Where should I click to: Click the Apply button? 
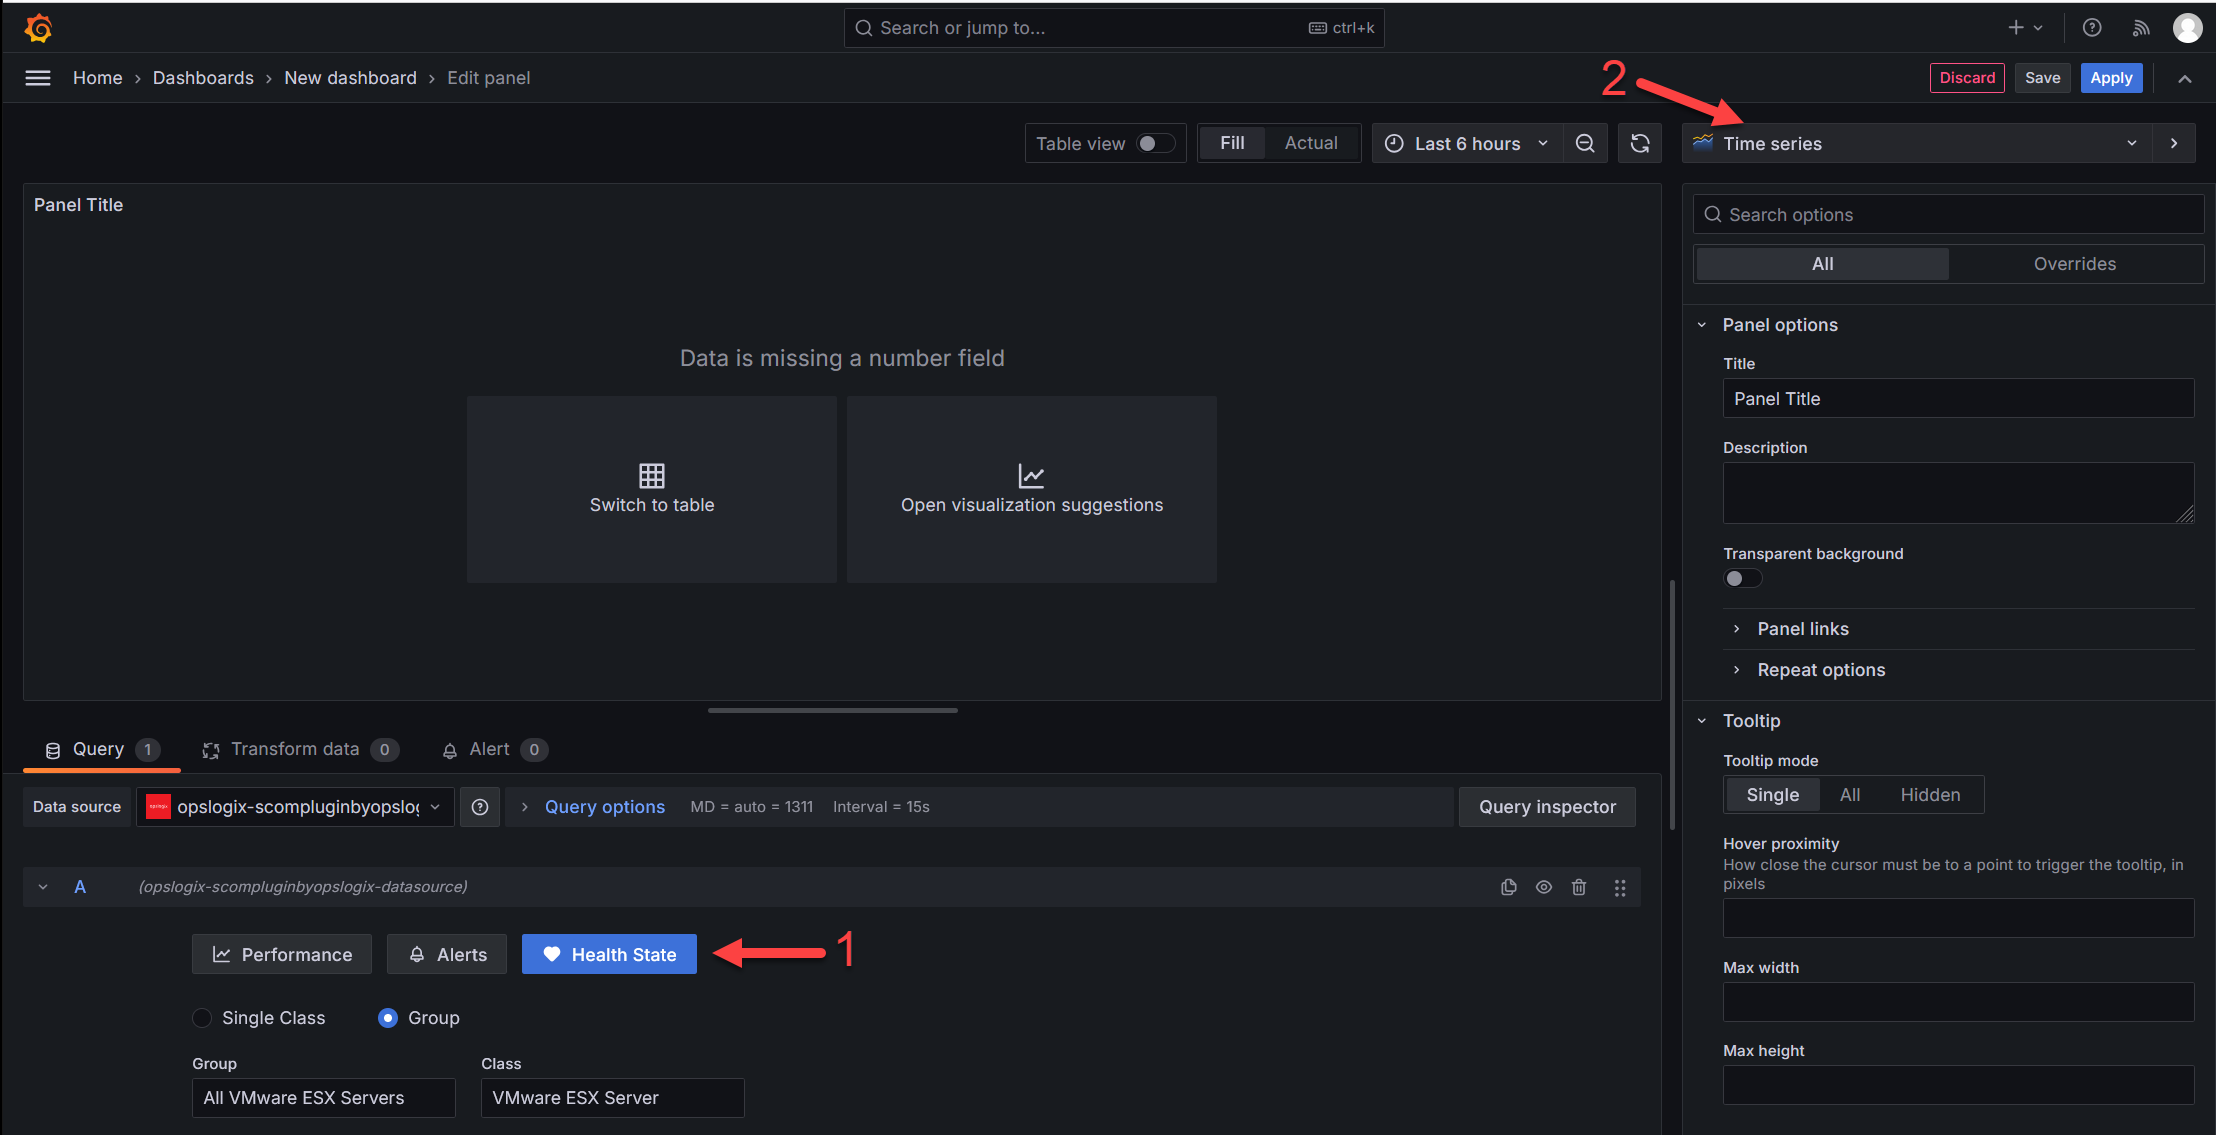[2111, 78]
